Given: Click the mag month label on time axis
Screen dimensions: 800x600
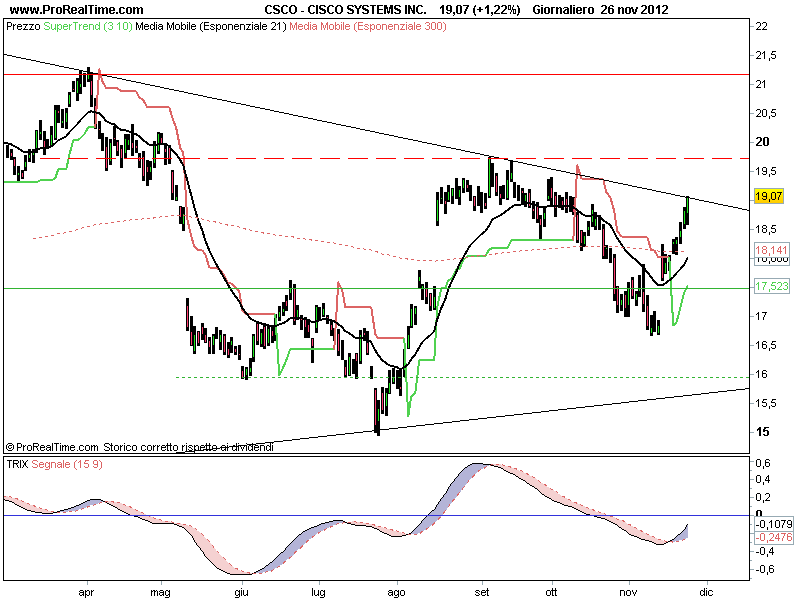Looking at the screenshot, I should click(160, 592).
